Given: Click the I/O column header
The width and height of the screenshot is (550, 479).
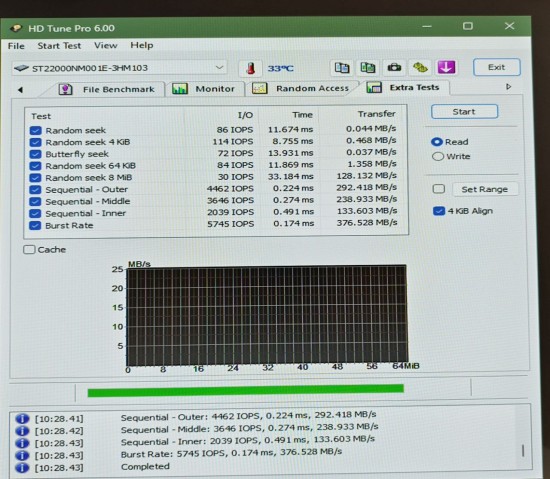Looking at the screenshot, I should [x=245, y=115].
